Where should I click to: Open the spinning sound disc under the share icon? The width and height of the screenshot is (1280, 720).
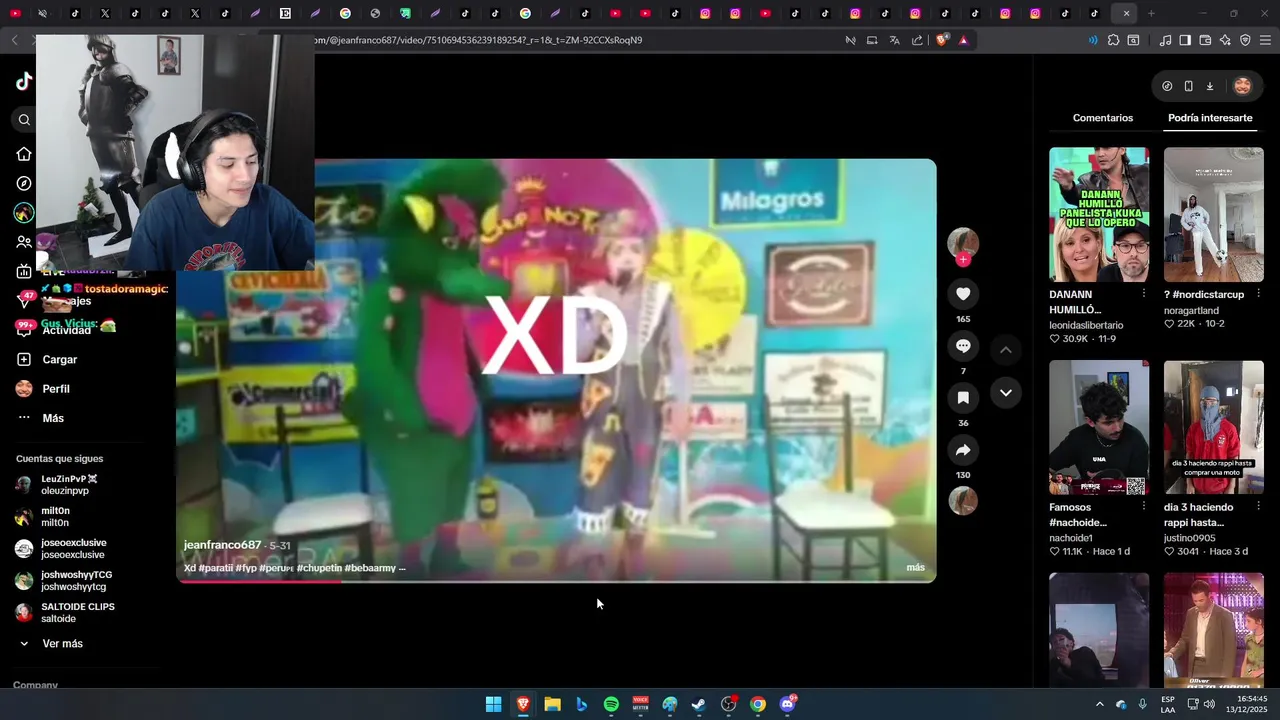click(963, 501)
